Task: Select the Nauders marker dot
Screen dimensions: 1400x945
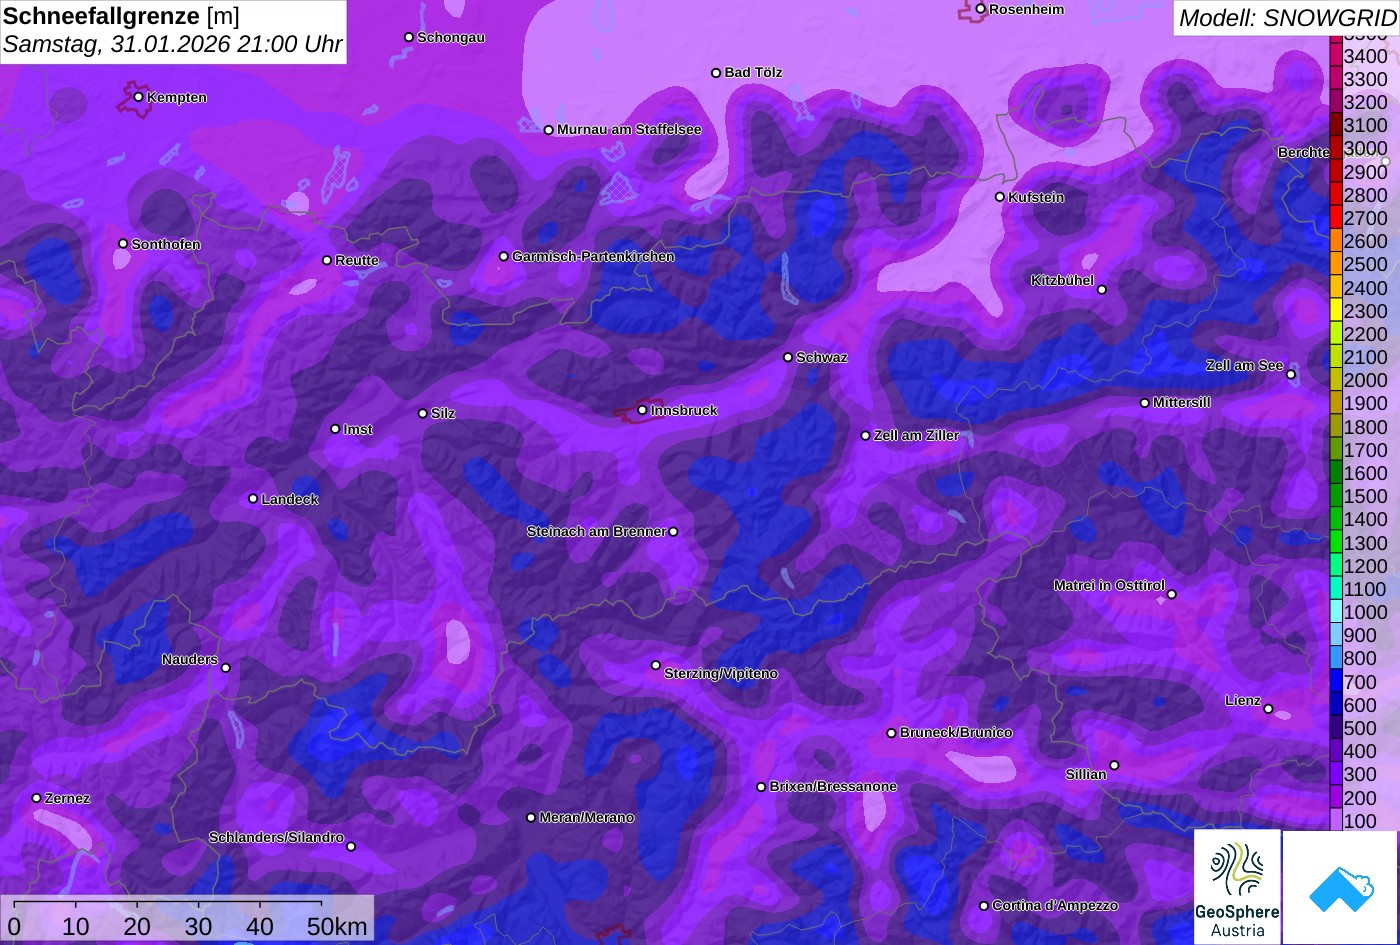Action: [225, 668]
